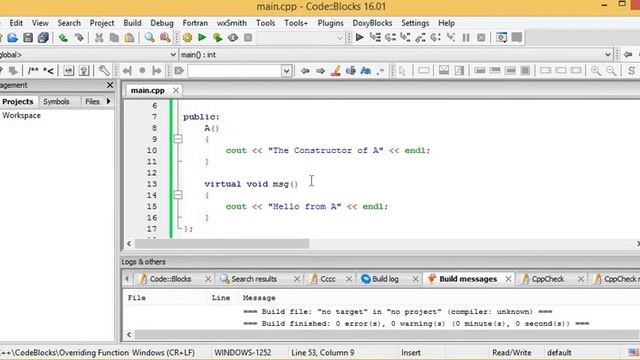The height and width of the screenshot is (360, 640).
Task: Run the program with green play icon
Action: coord(202,38)
